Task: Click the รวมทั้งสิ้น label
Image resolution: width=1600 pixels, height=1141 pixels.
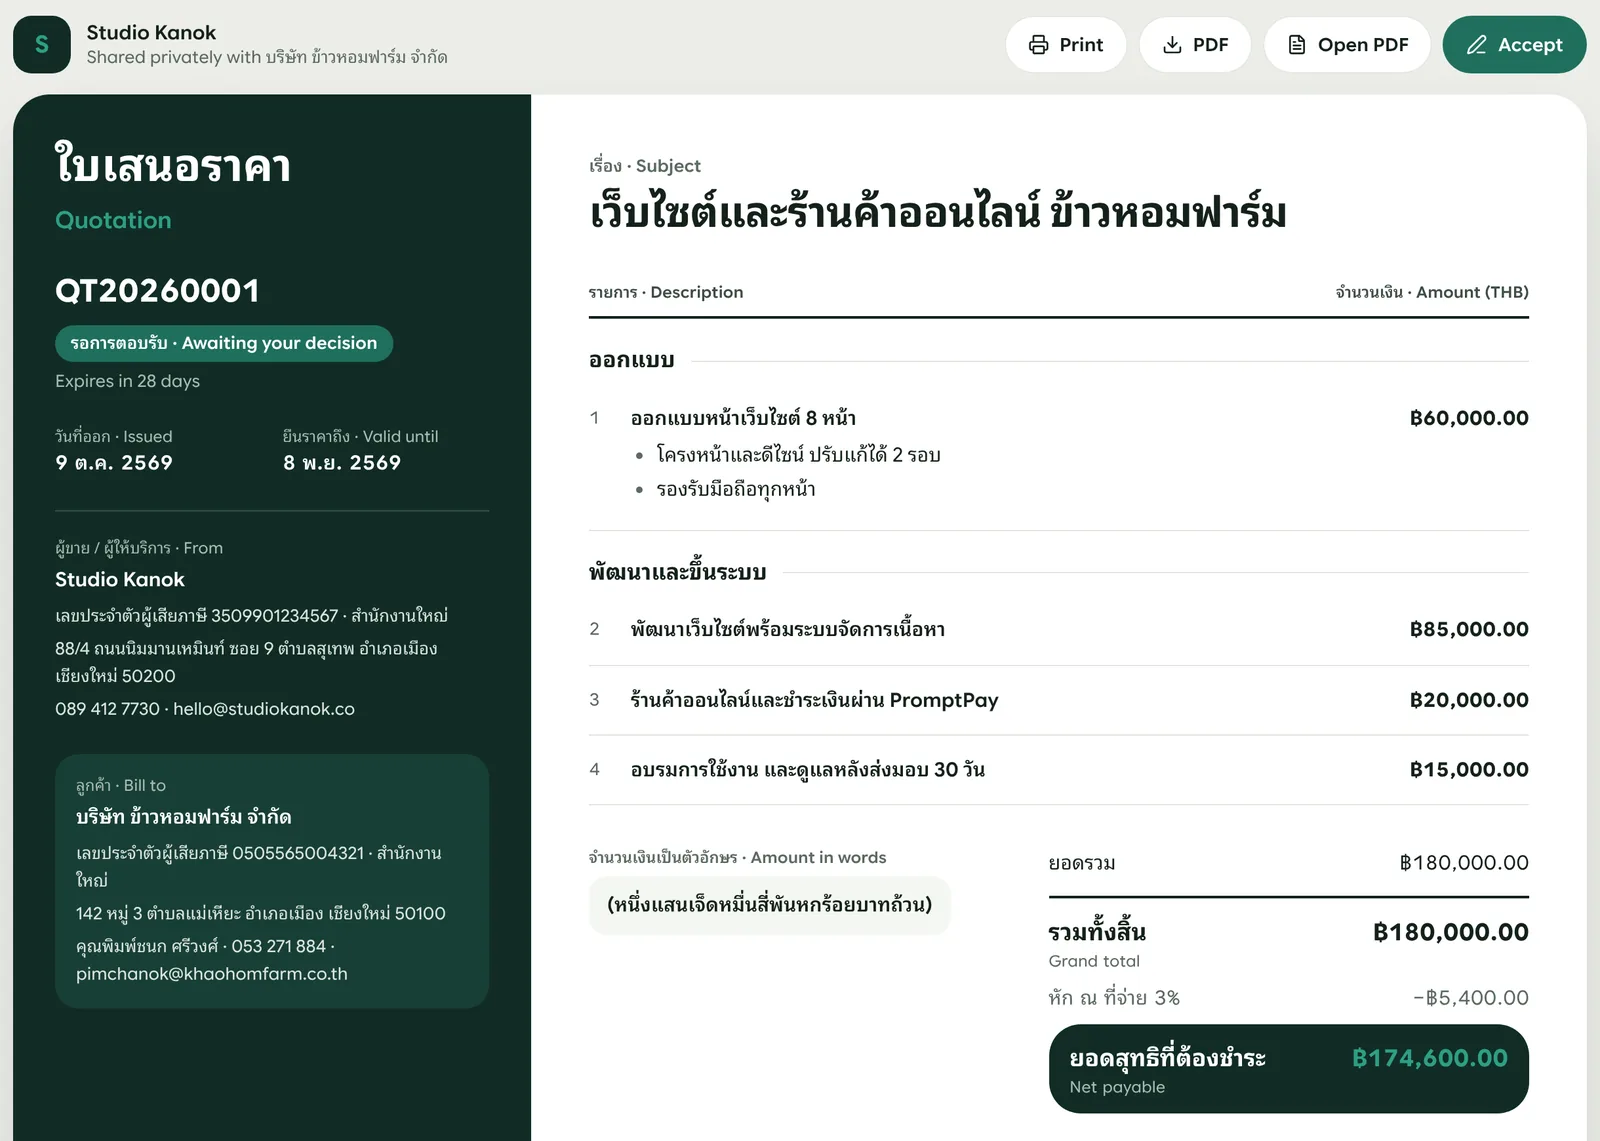Action: tap(1097, 932)
